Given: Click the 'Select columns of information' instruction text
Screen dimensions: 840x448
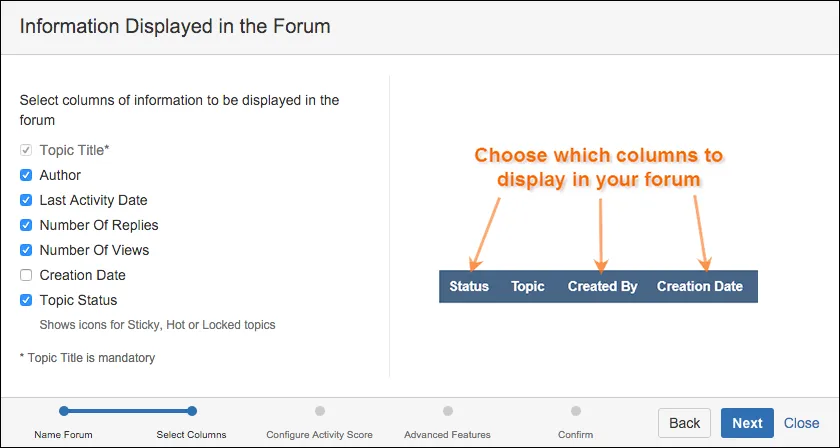Looking at the screenshot, I should [x=179, y=110].
